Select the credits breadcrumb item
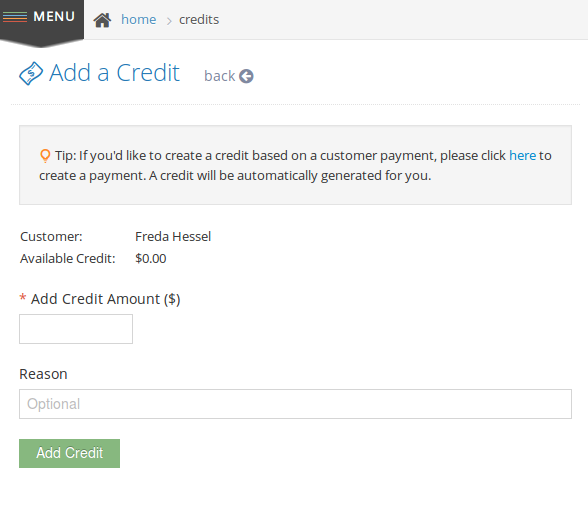The width and height of the screenshot is (588, 508). [199, 19]
